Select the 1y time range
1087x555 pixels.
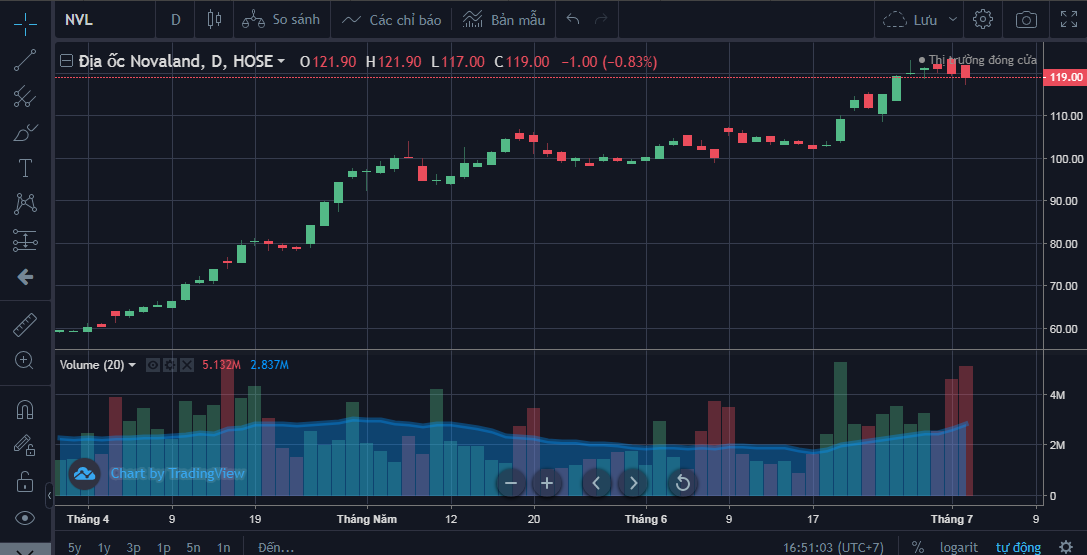[x=104, y=547]
